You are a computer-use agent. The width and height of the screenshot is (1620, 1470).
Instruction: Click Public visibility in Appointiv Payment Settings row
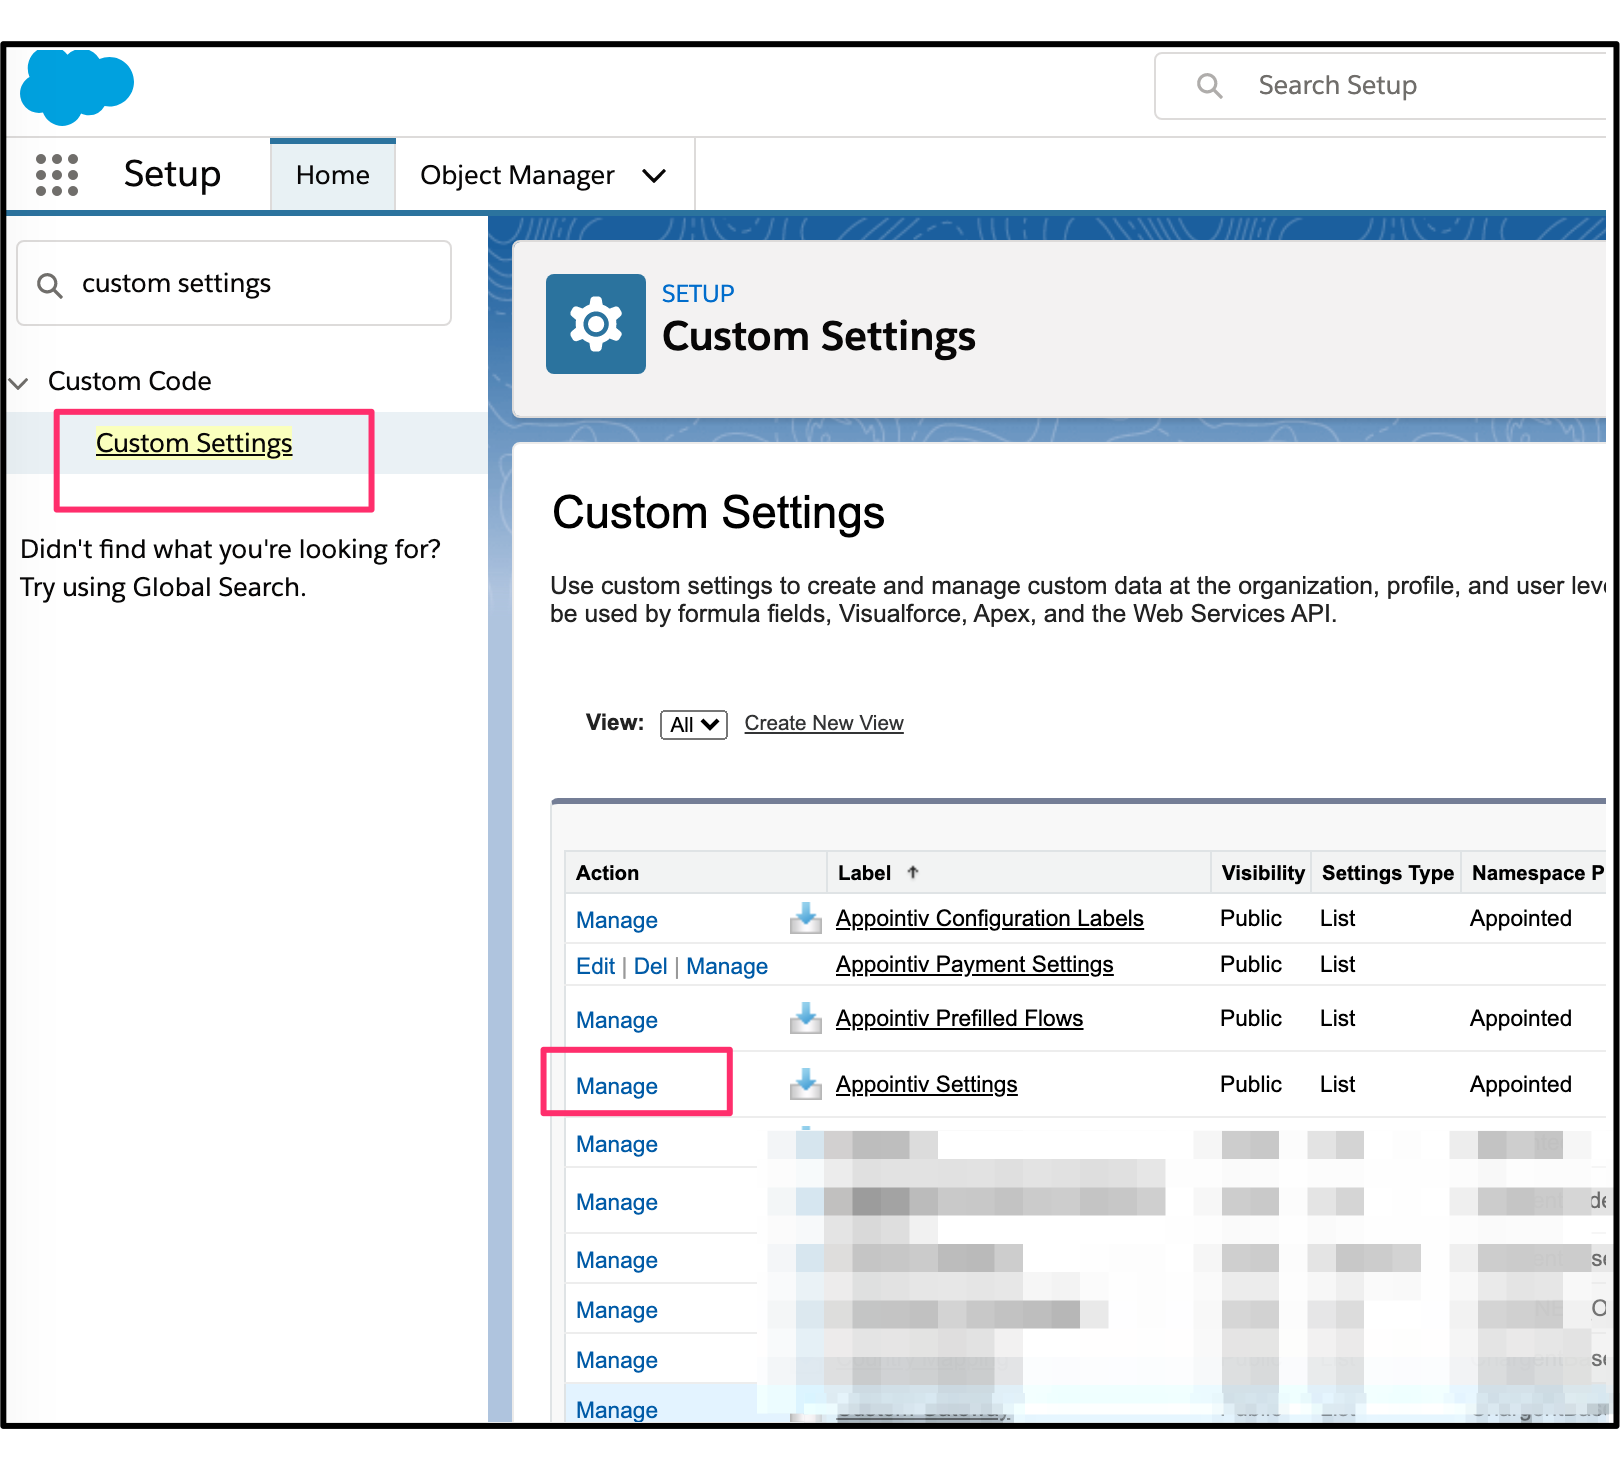[1250, 964]
